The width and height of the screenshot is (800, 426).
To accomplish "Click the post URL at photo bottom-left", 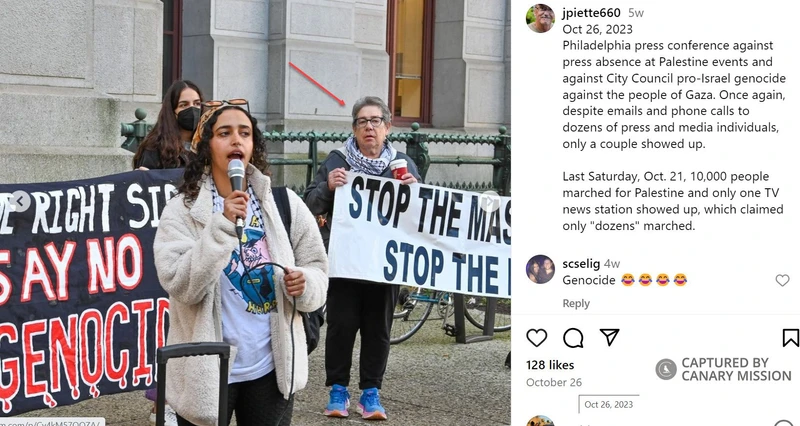I will (x=52, y=422).
